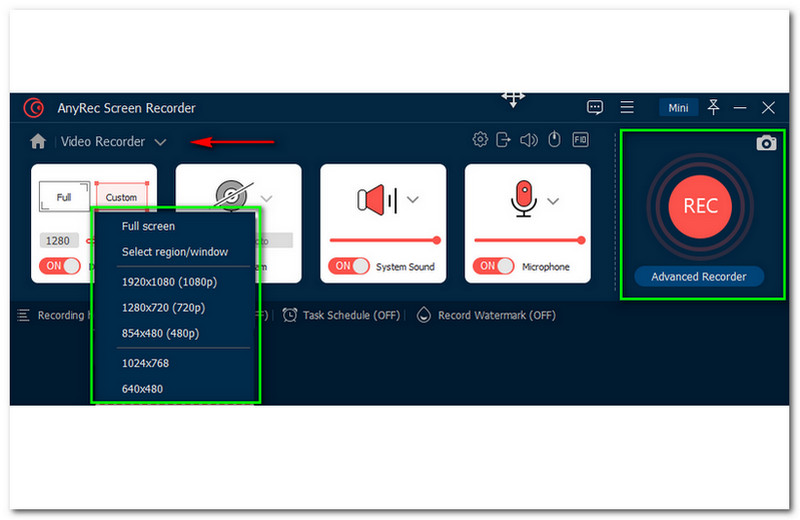Click the System Sound volume slider

click(x=385, y=240)
